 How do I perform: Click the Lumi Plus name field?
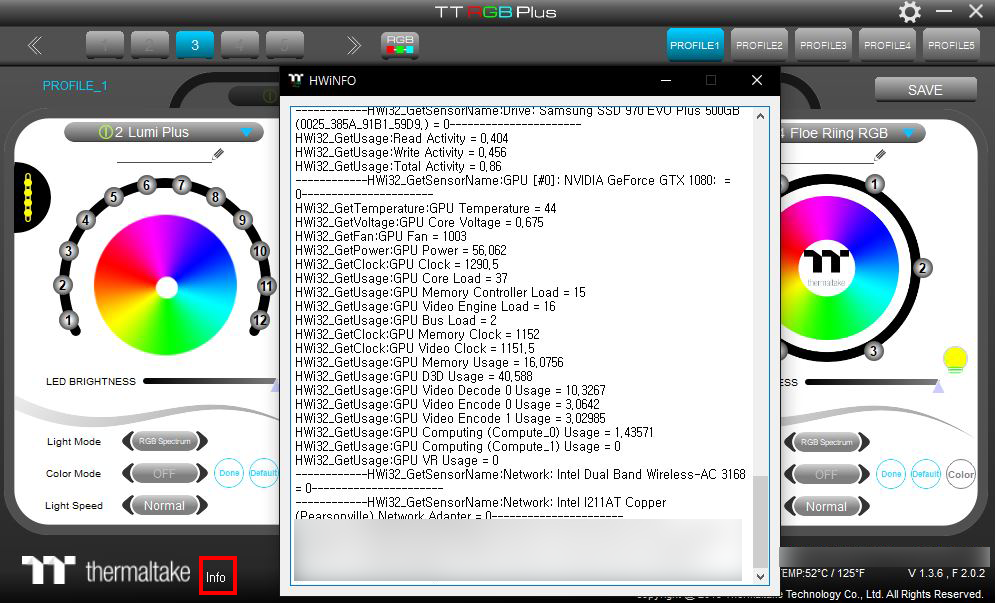(x=164, y=155)
